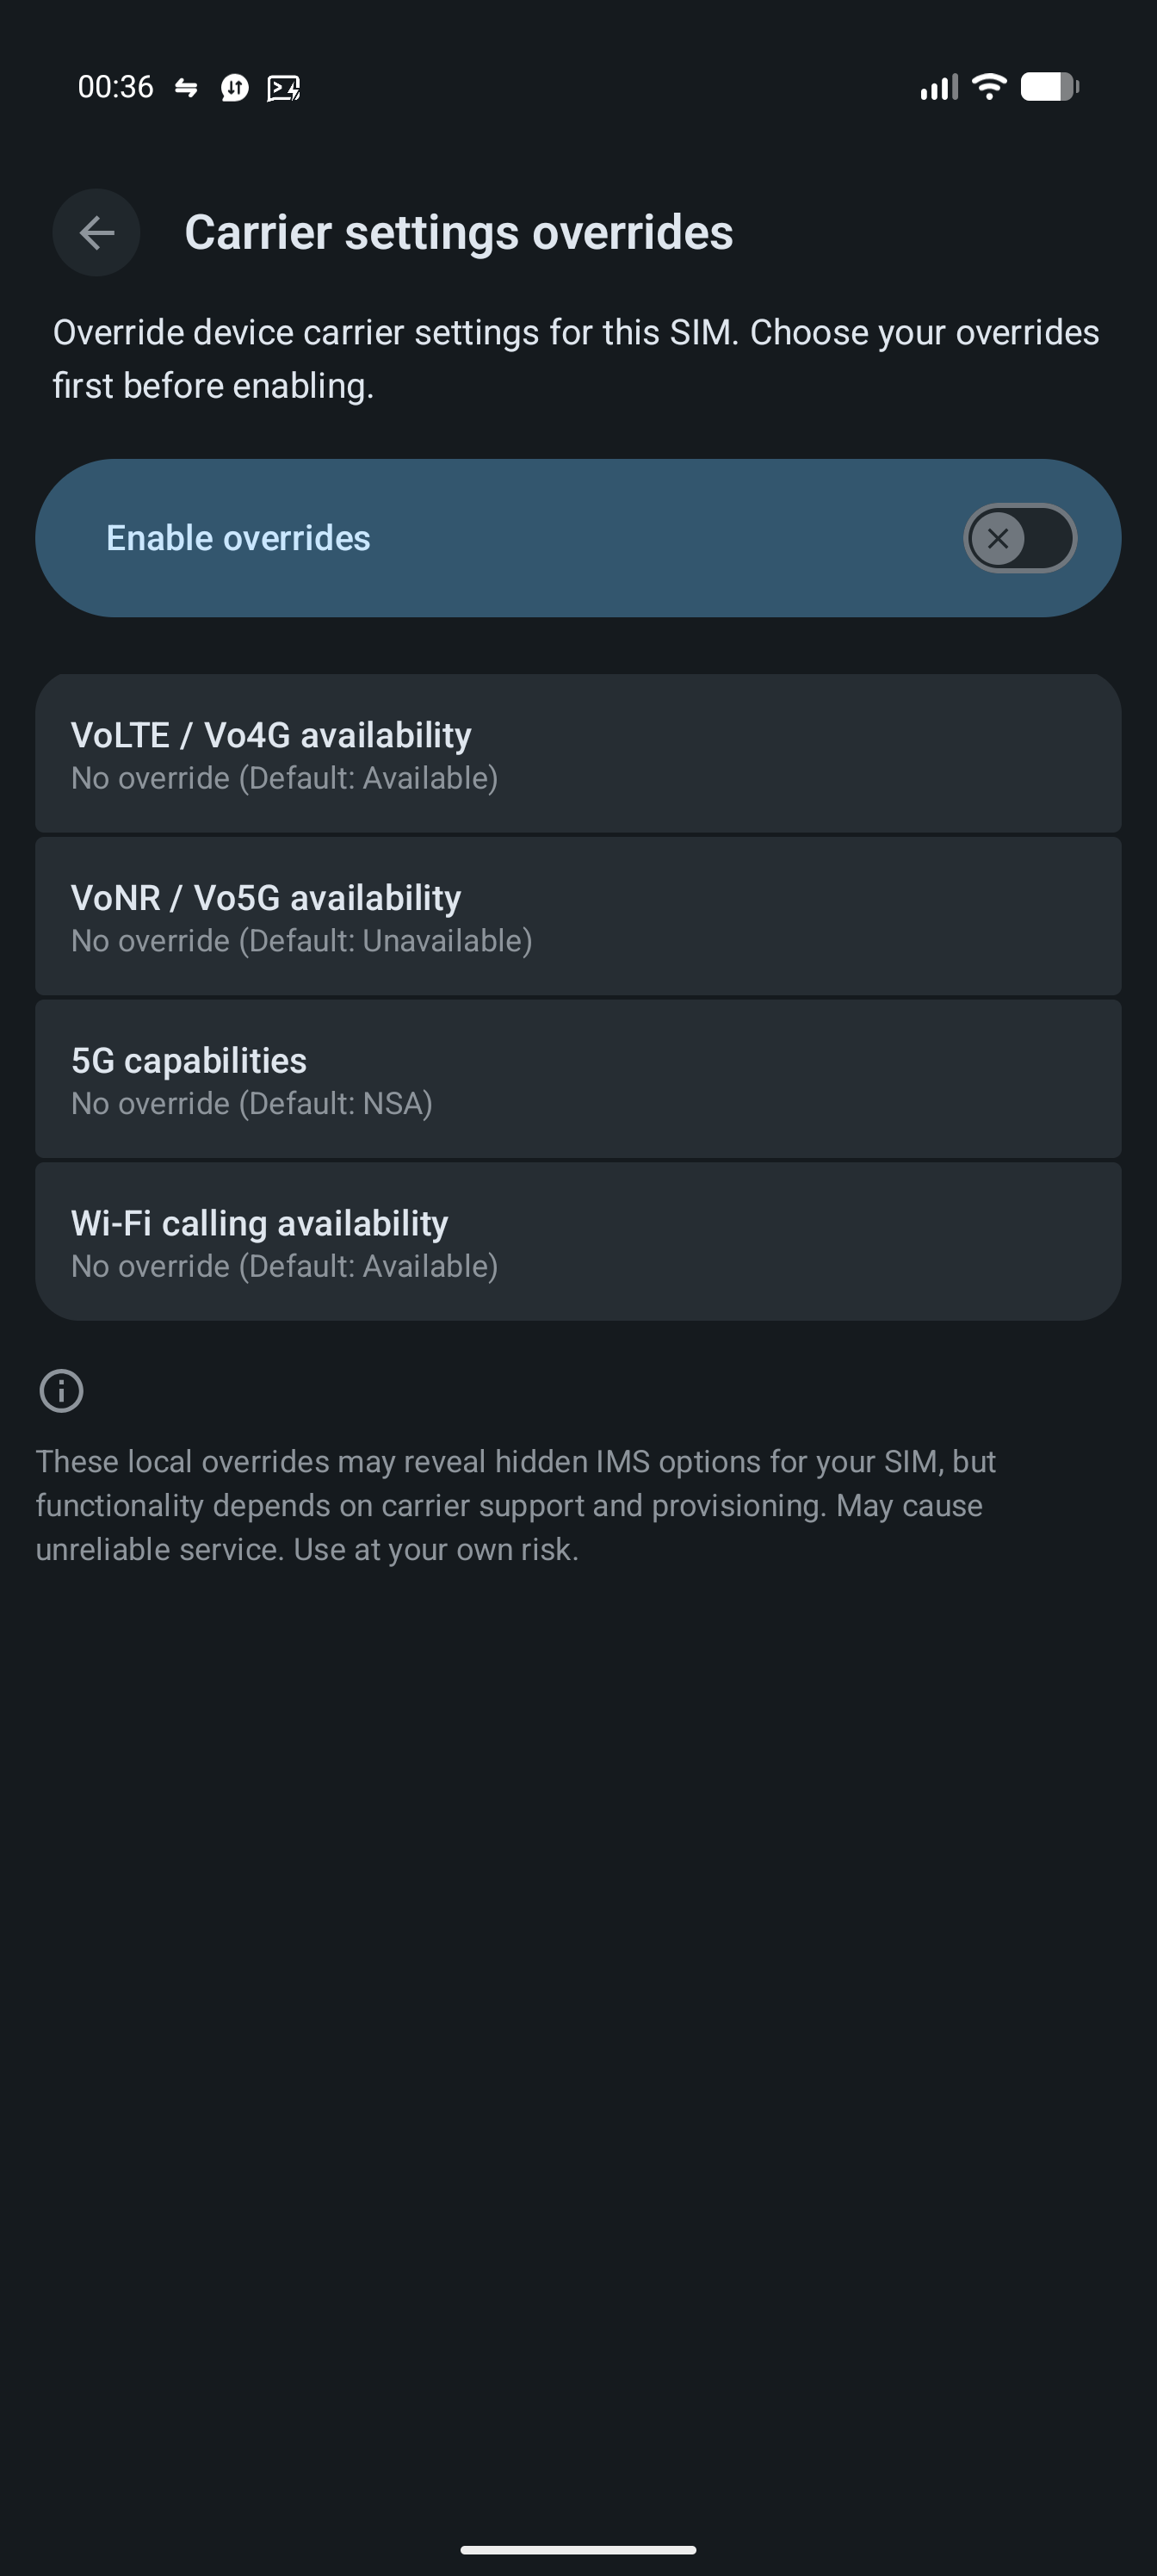Tap the Enable overrides label text
The height and width of the screenshot is (2576, 1157).
pos(238,539)
